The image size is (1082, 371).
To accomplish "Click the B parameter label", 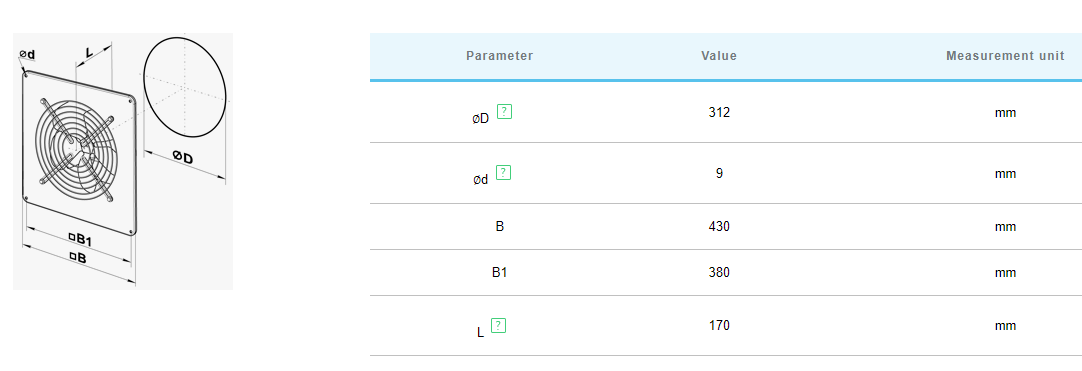I will [x=500, y=226].
